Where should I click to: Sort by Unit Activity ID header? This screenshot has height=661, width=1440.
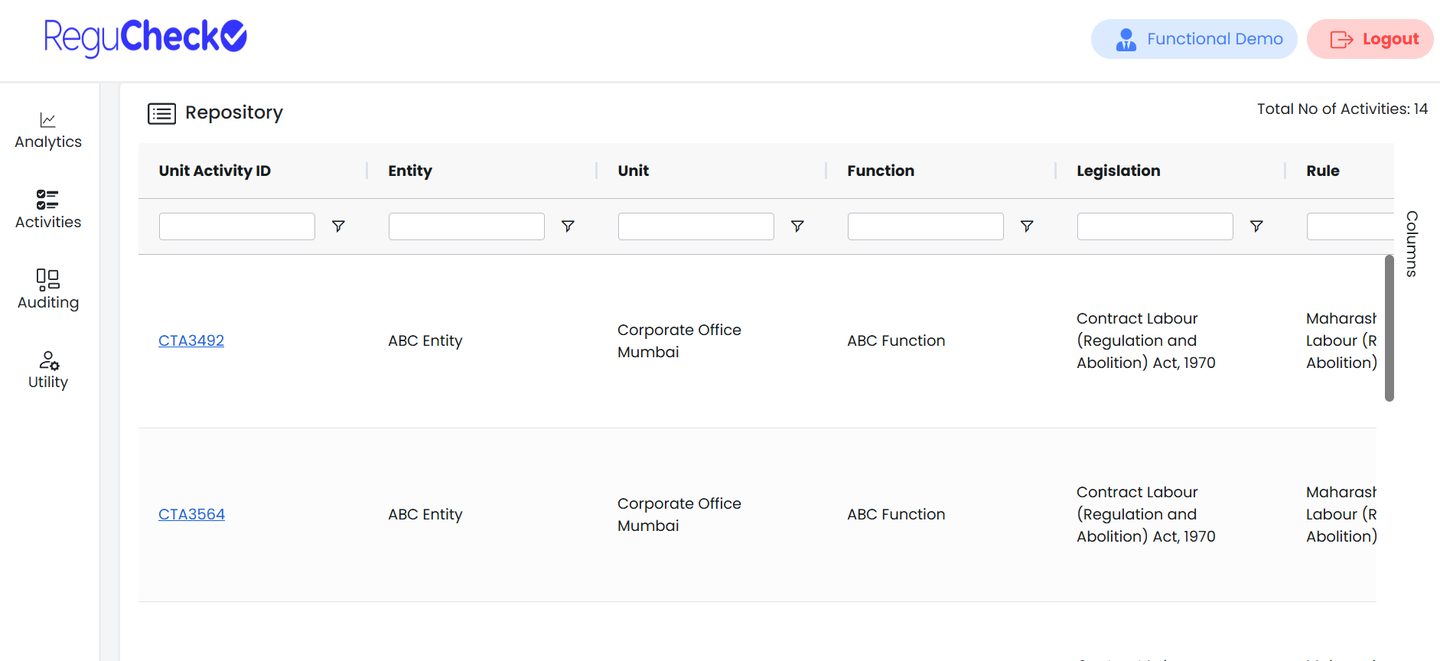pos(214,171)
